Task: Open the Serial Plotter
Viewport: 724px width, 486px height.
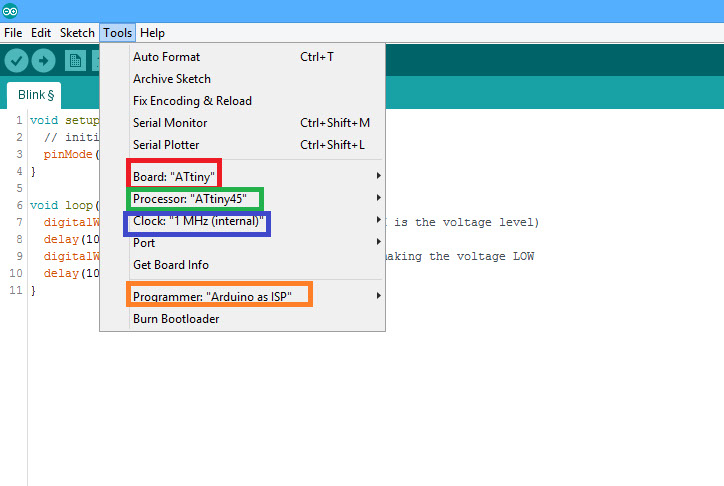Action: [x=242, y=145]
